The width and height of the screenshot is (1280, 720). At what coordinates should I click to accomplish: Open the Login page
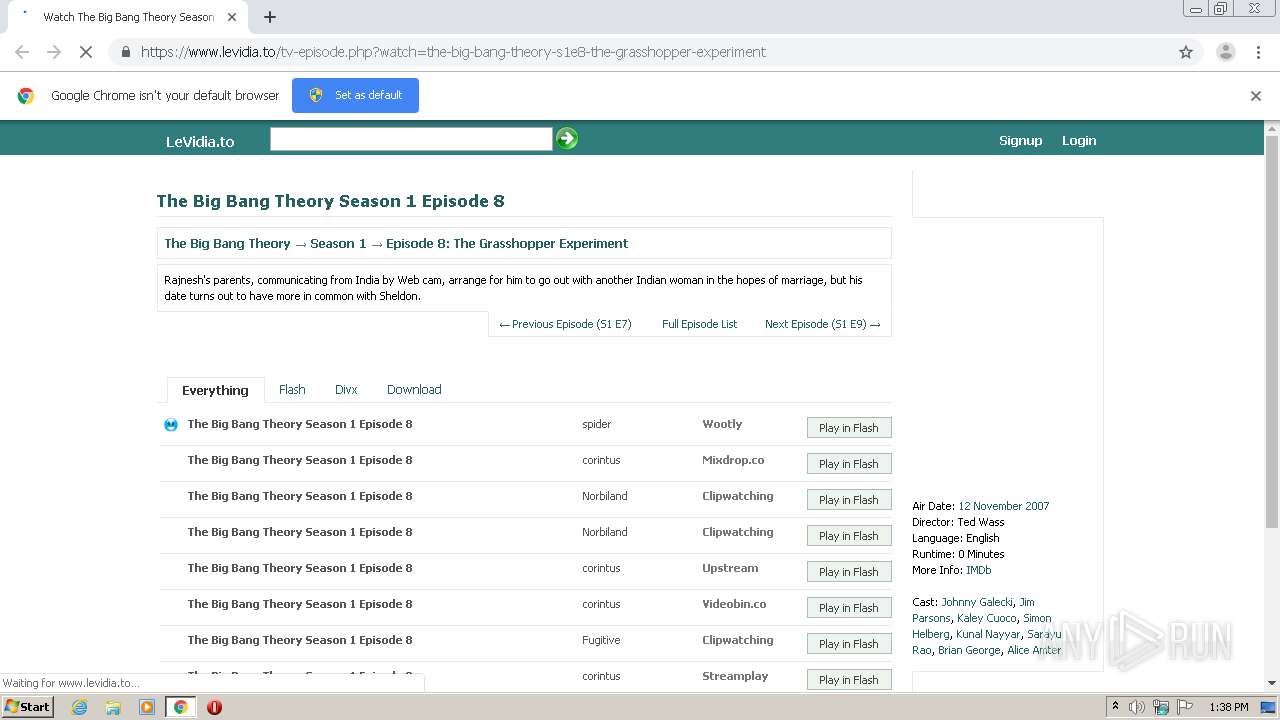coord(1079,141)
